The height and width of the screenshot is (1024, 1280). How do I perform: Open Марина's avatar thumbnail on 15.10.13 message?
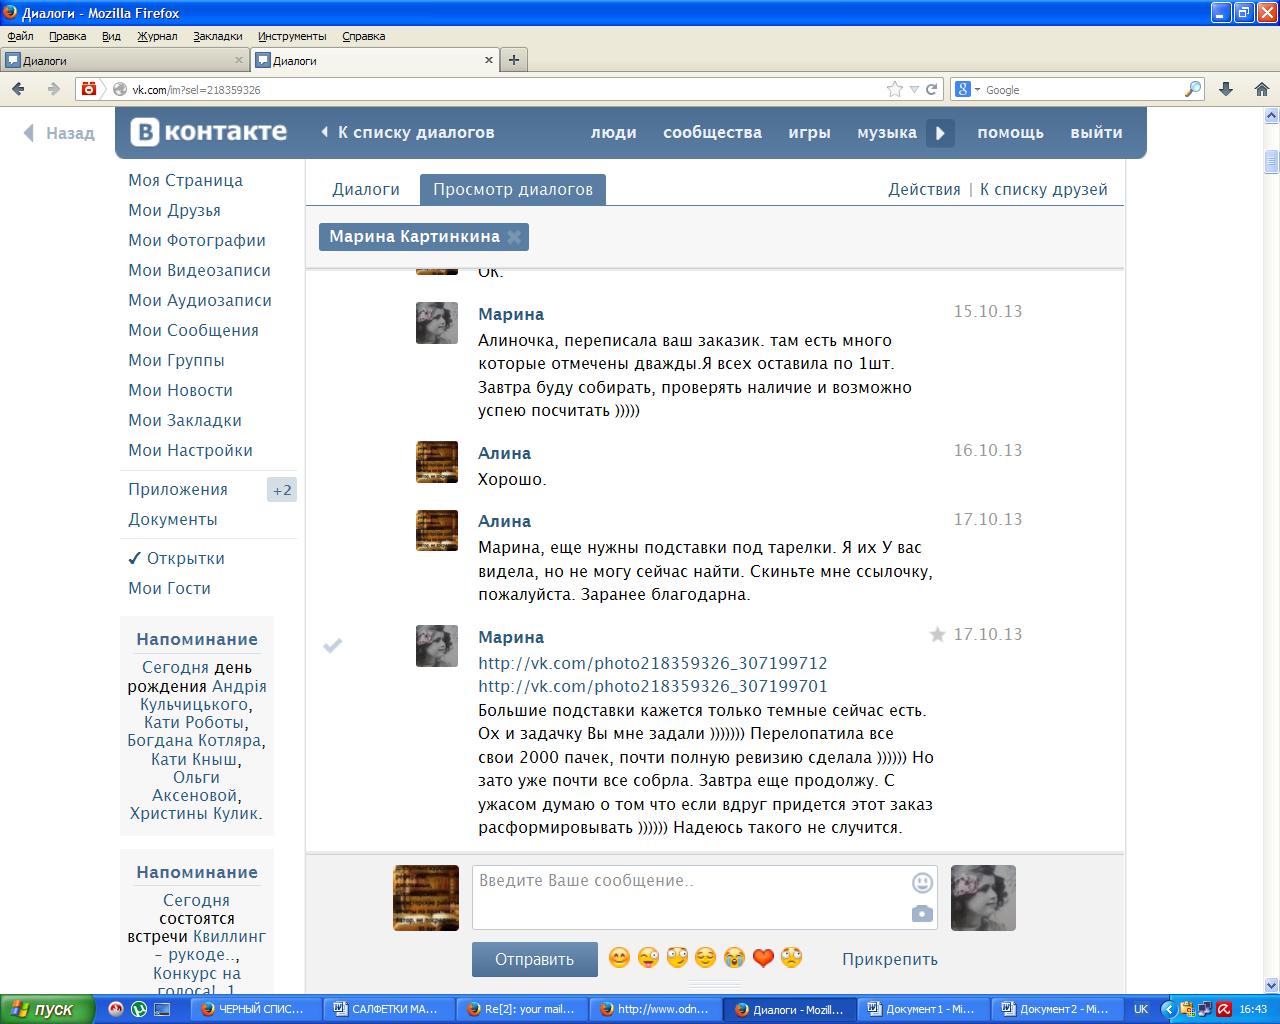[x=437, y=323]
